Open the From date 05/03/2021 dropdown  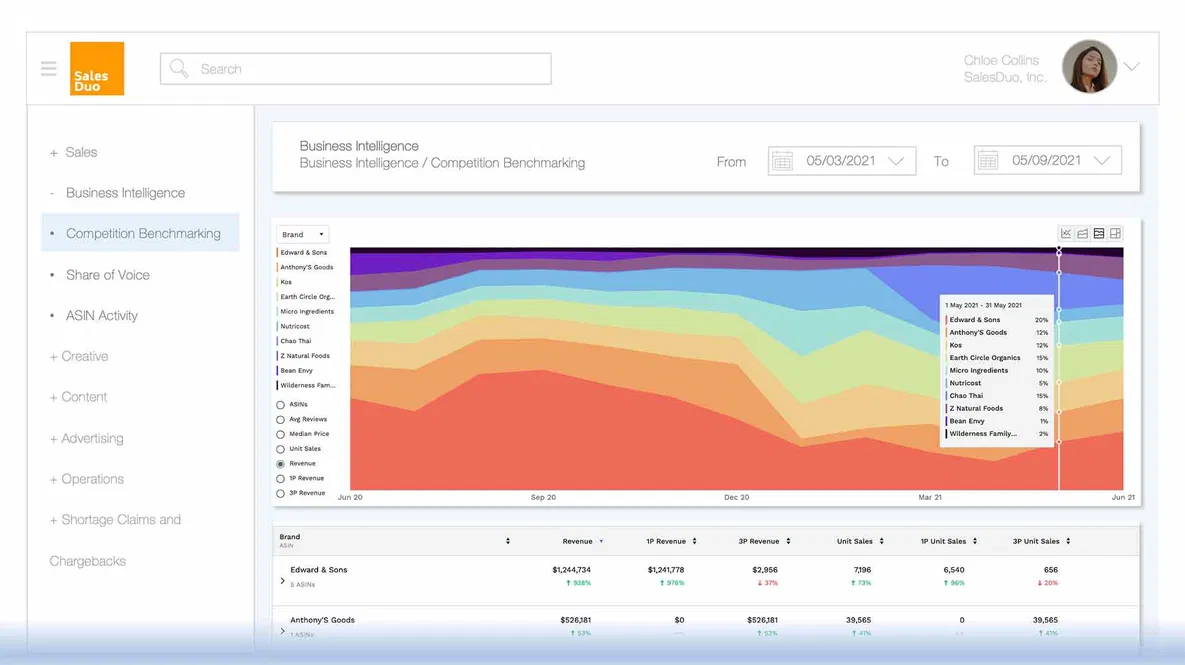[x=842, y=161]
